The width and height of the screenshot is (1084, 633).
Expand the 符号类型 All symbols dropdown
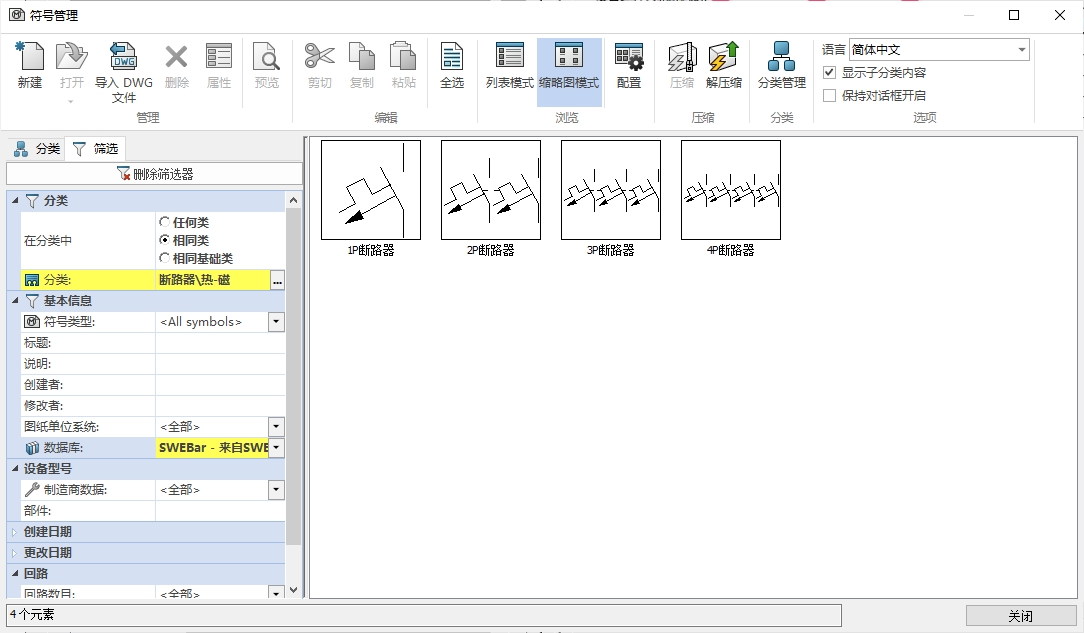point(276,322)
